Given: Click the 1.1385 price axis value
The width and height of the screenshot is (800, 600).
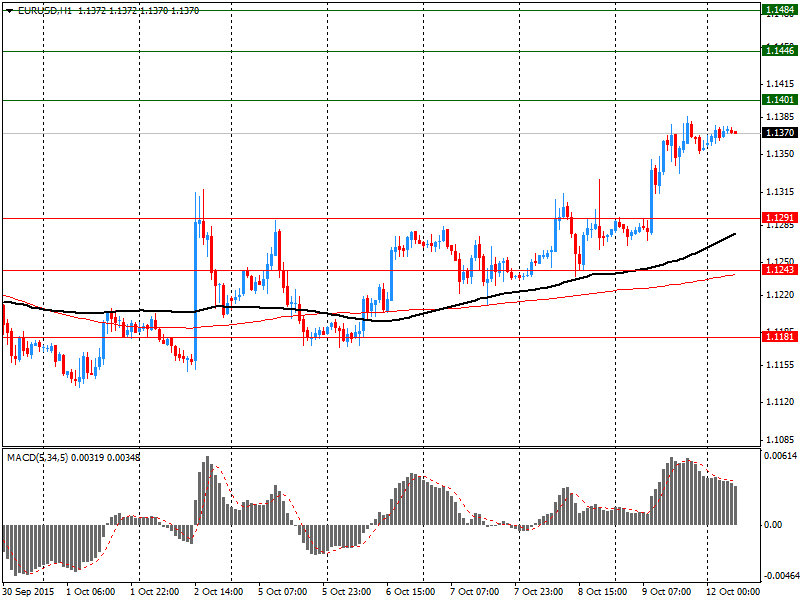Looking at the screenshot, I should (x=780, y=117).
